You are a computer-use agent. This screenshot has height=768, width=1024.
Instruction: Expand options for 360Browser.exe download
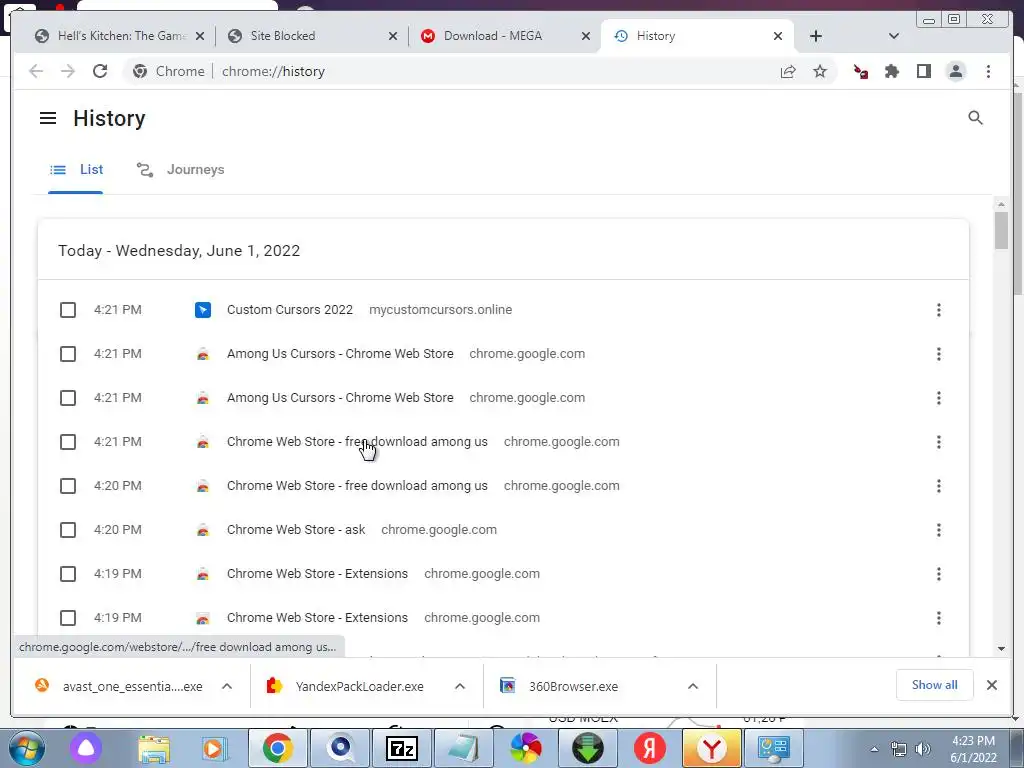[693, 686]
